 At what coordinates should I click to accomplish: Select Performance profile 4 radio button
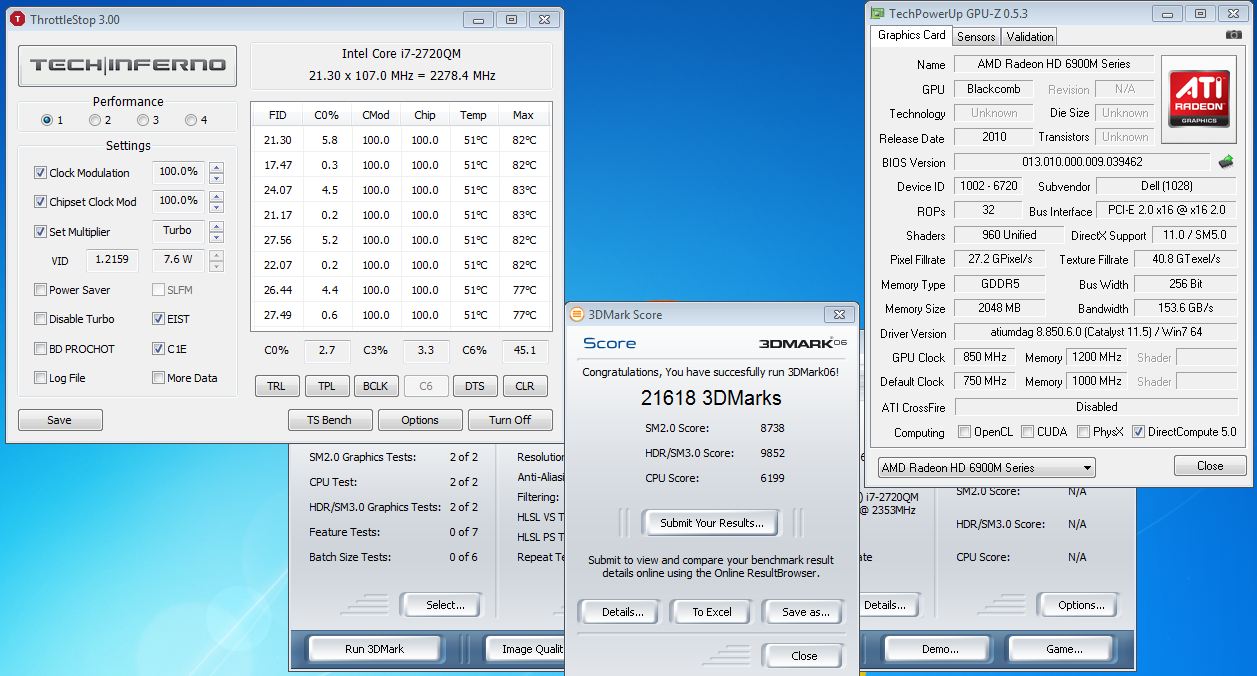191,120
